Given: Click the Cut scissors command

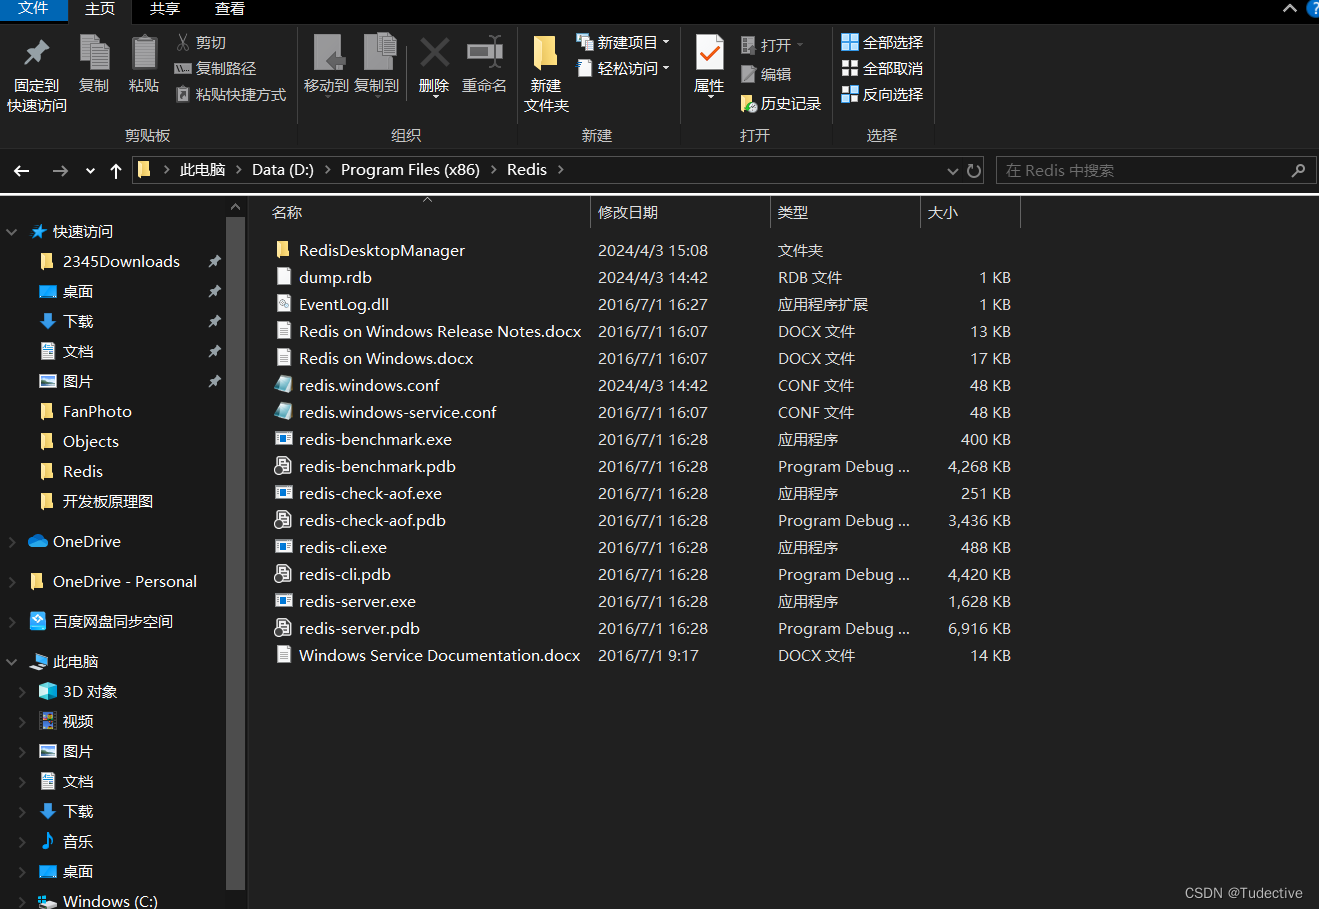Looking at the screenshot, I should (202, 42).
